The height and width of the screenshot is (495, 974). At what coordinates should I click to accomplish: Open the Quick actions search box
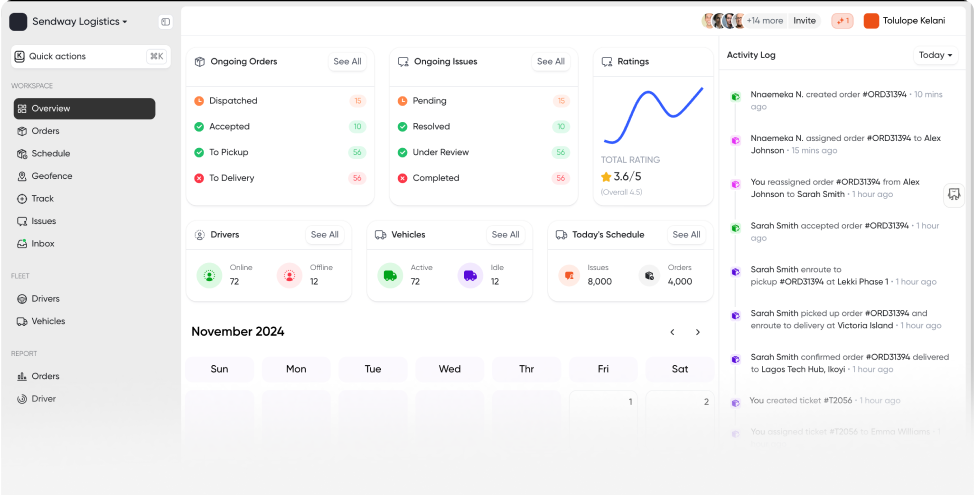[91, 57]
